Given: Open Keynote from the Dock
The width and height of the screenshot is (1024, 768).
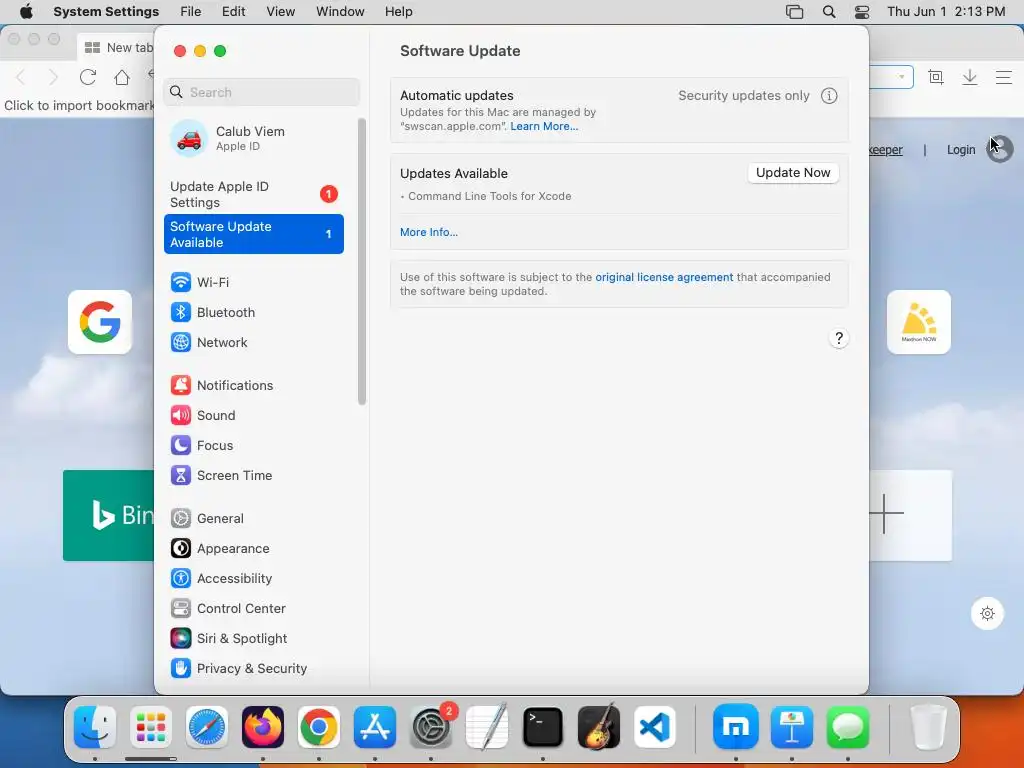Looking at the screenshot, I should (x=792, y=727).
